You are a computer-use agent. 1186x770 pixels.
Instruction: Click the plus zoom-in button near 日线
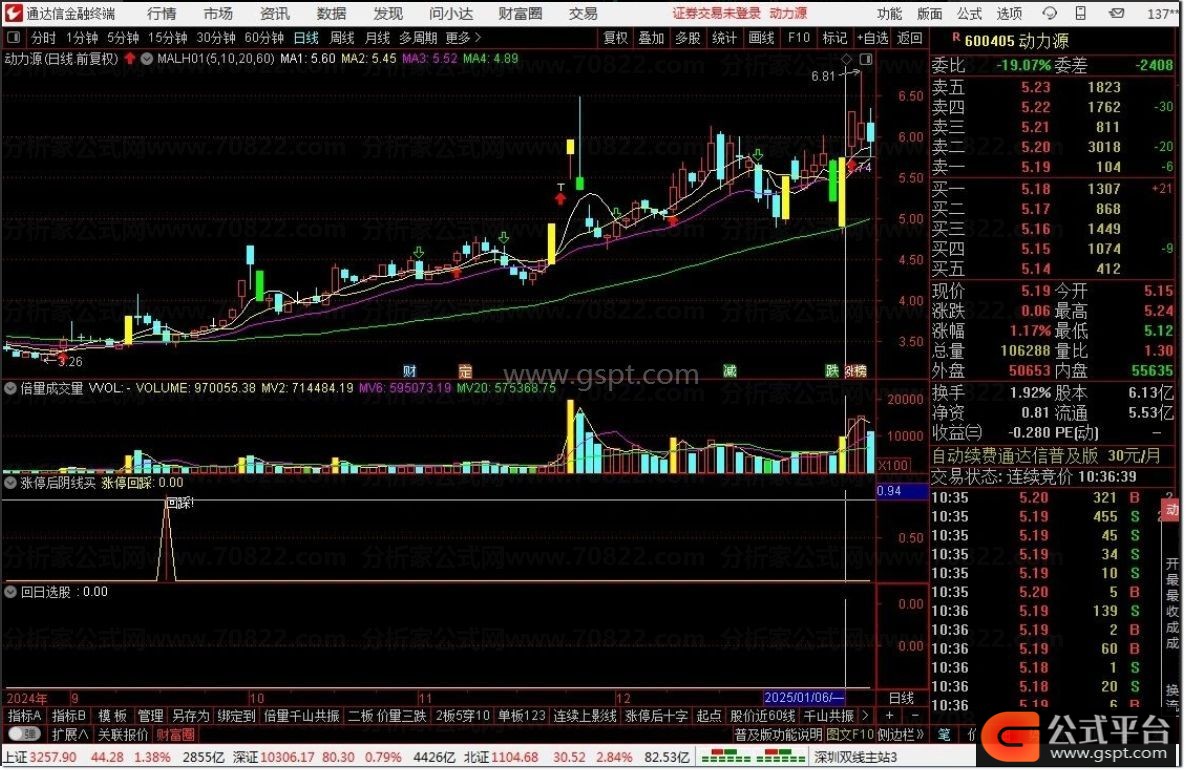[x=890, y=715]
